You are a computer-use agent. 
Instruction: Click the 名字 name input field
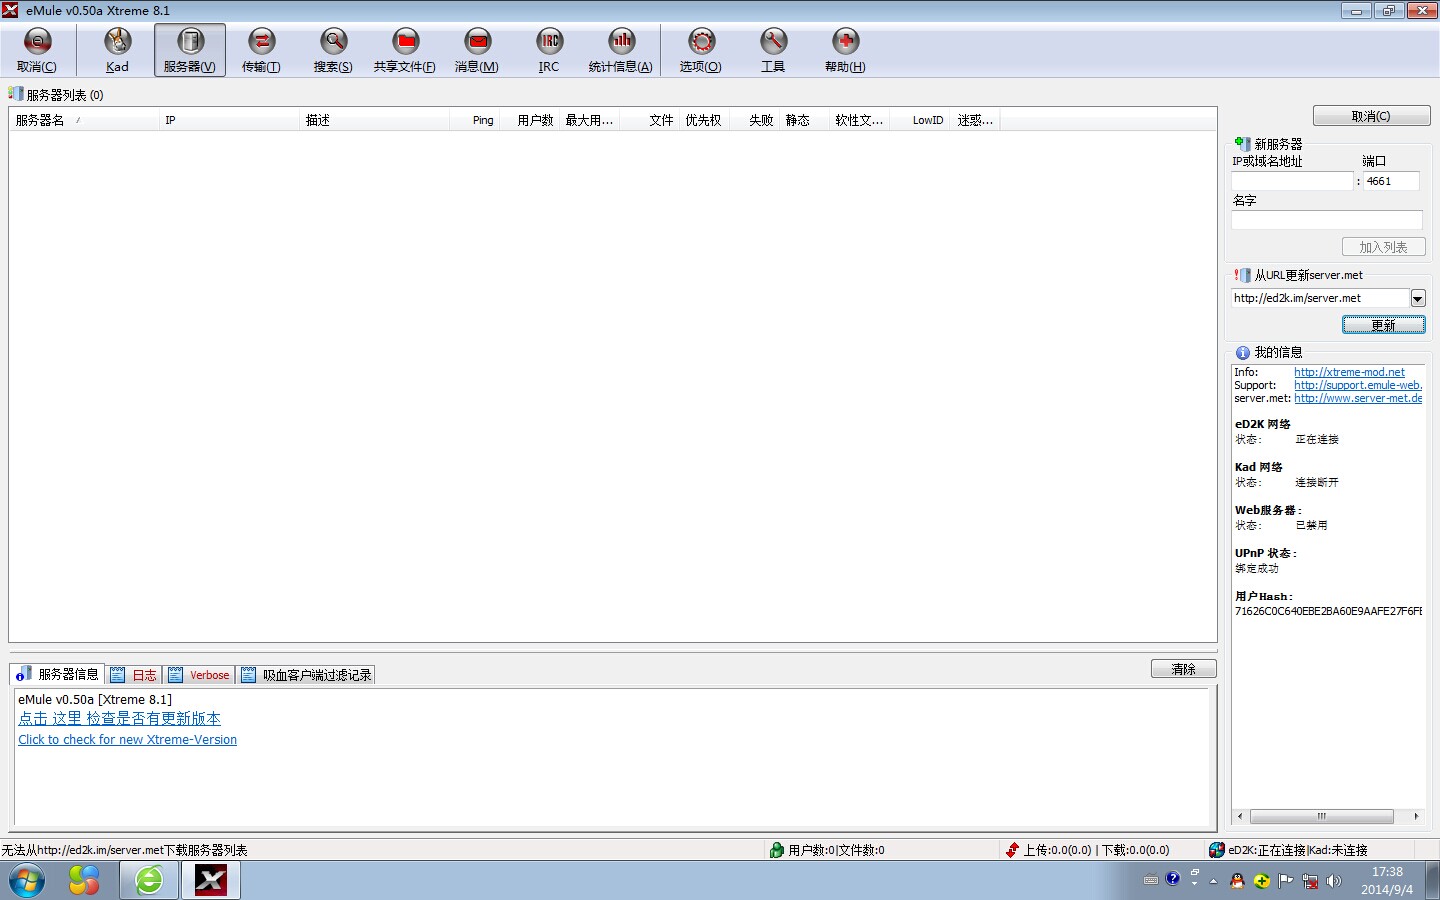(1327, 220)
